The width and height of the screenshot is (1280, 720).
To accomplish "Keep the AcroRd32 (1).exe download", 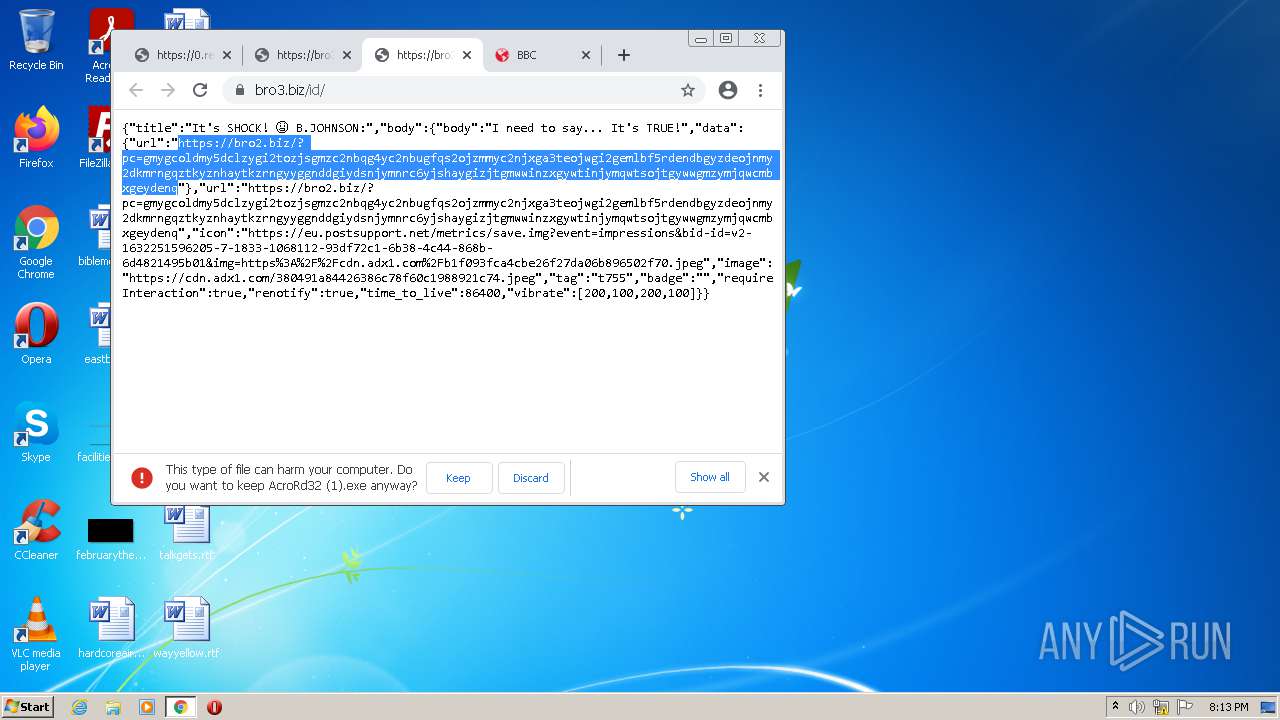I will pos(459,478).
